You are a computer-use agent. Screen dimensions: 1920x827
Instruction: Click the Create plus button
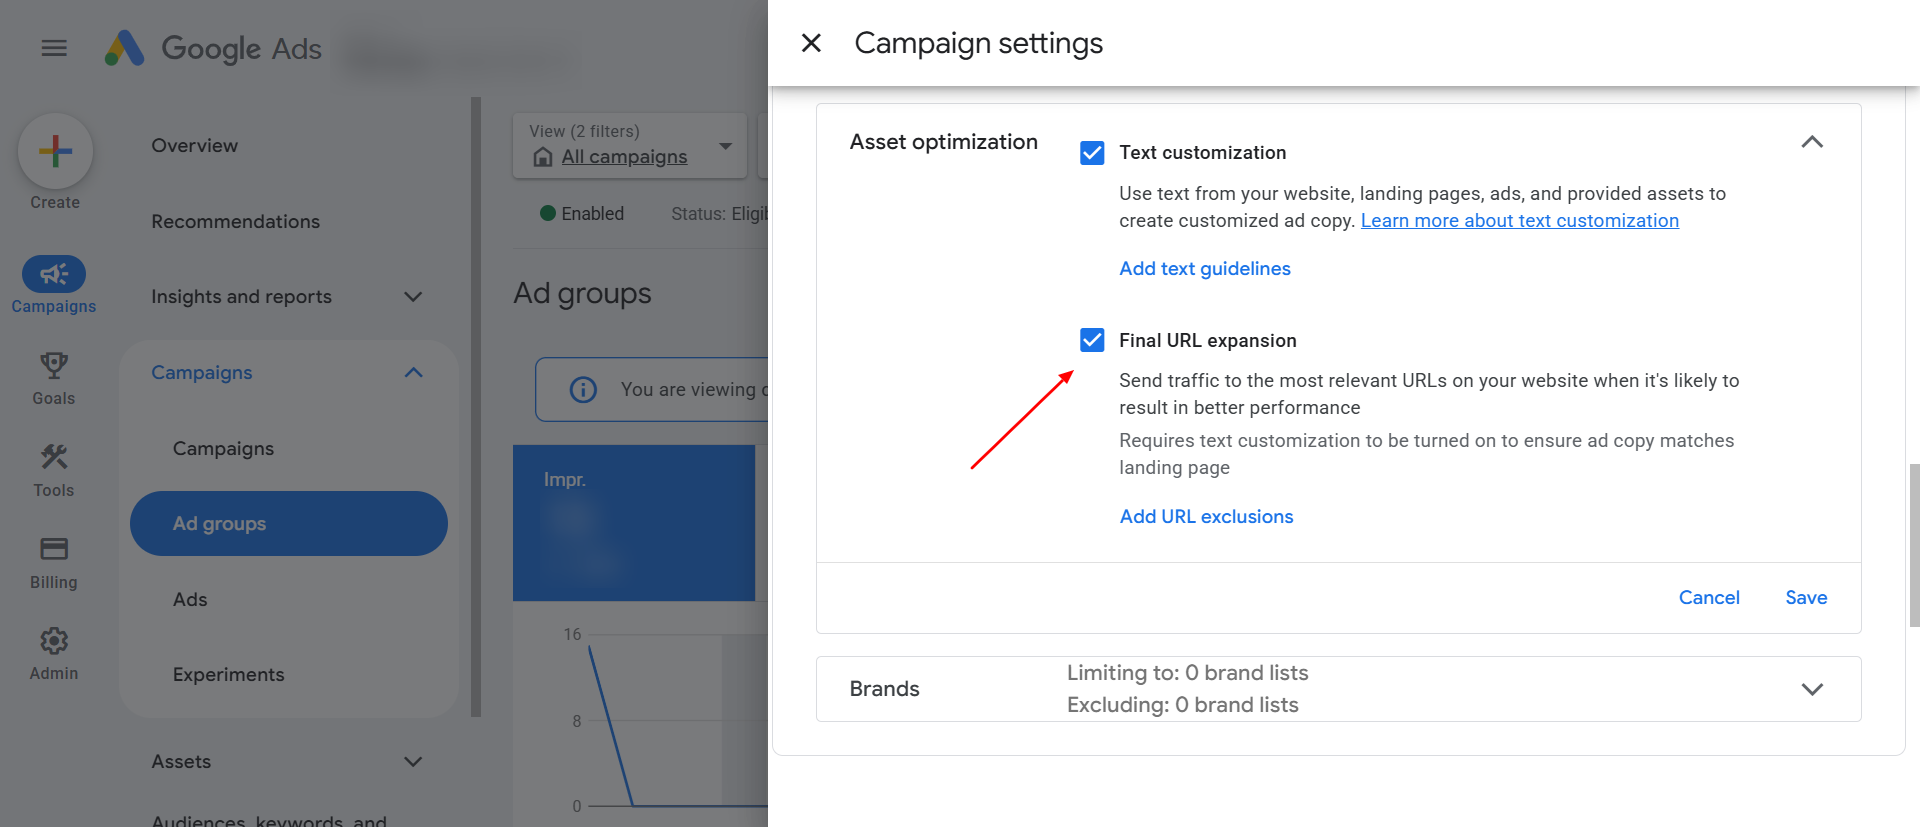pos(55,151)
